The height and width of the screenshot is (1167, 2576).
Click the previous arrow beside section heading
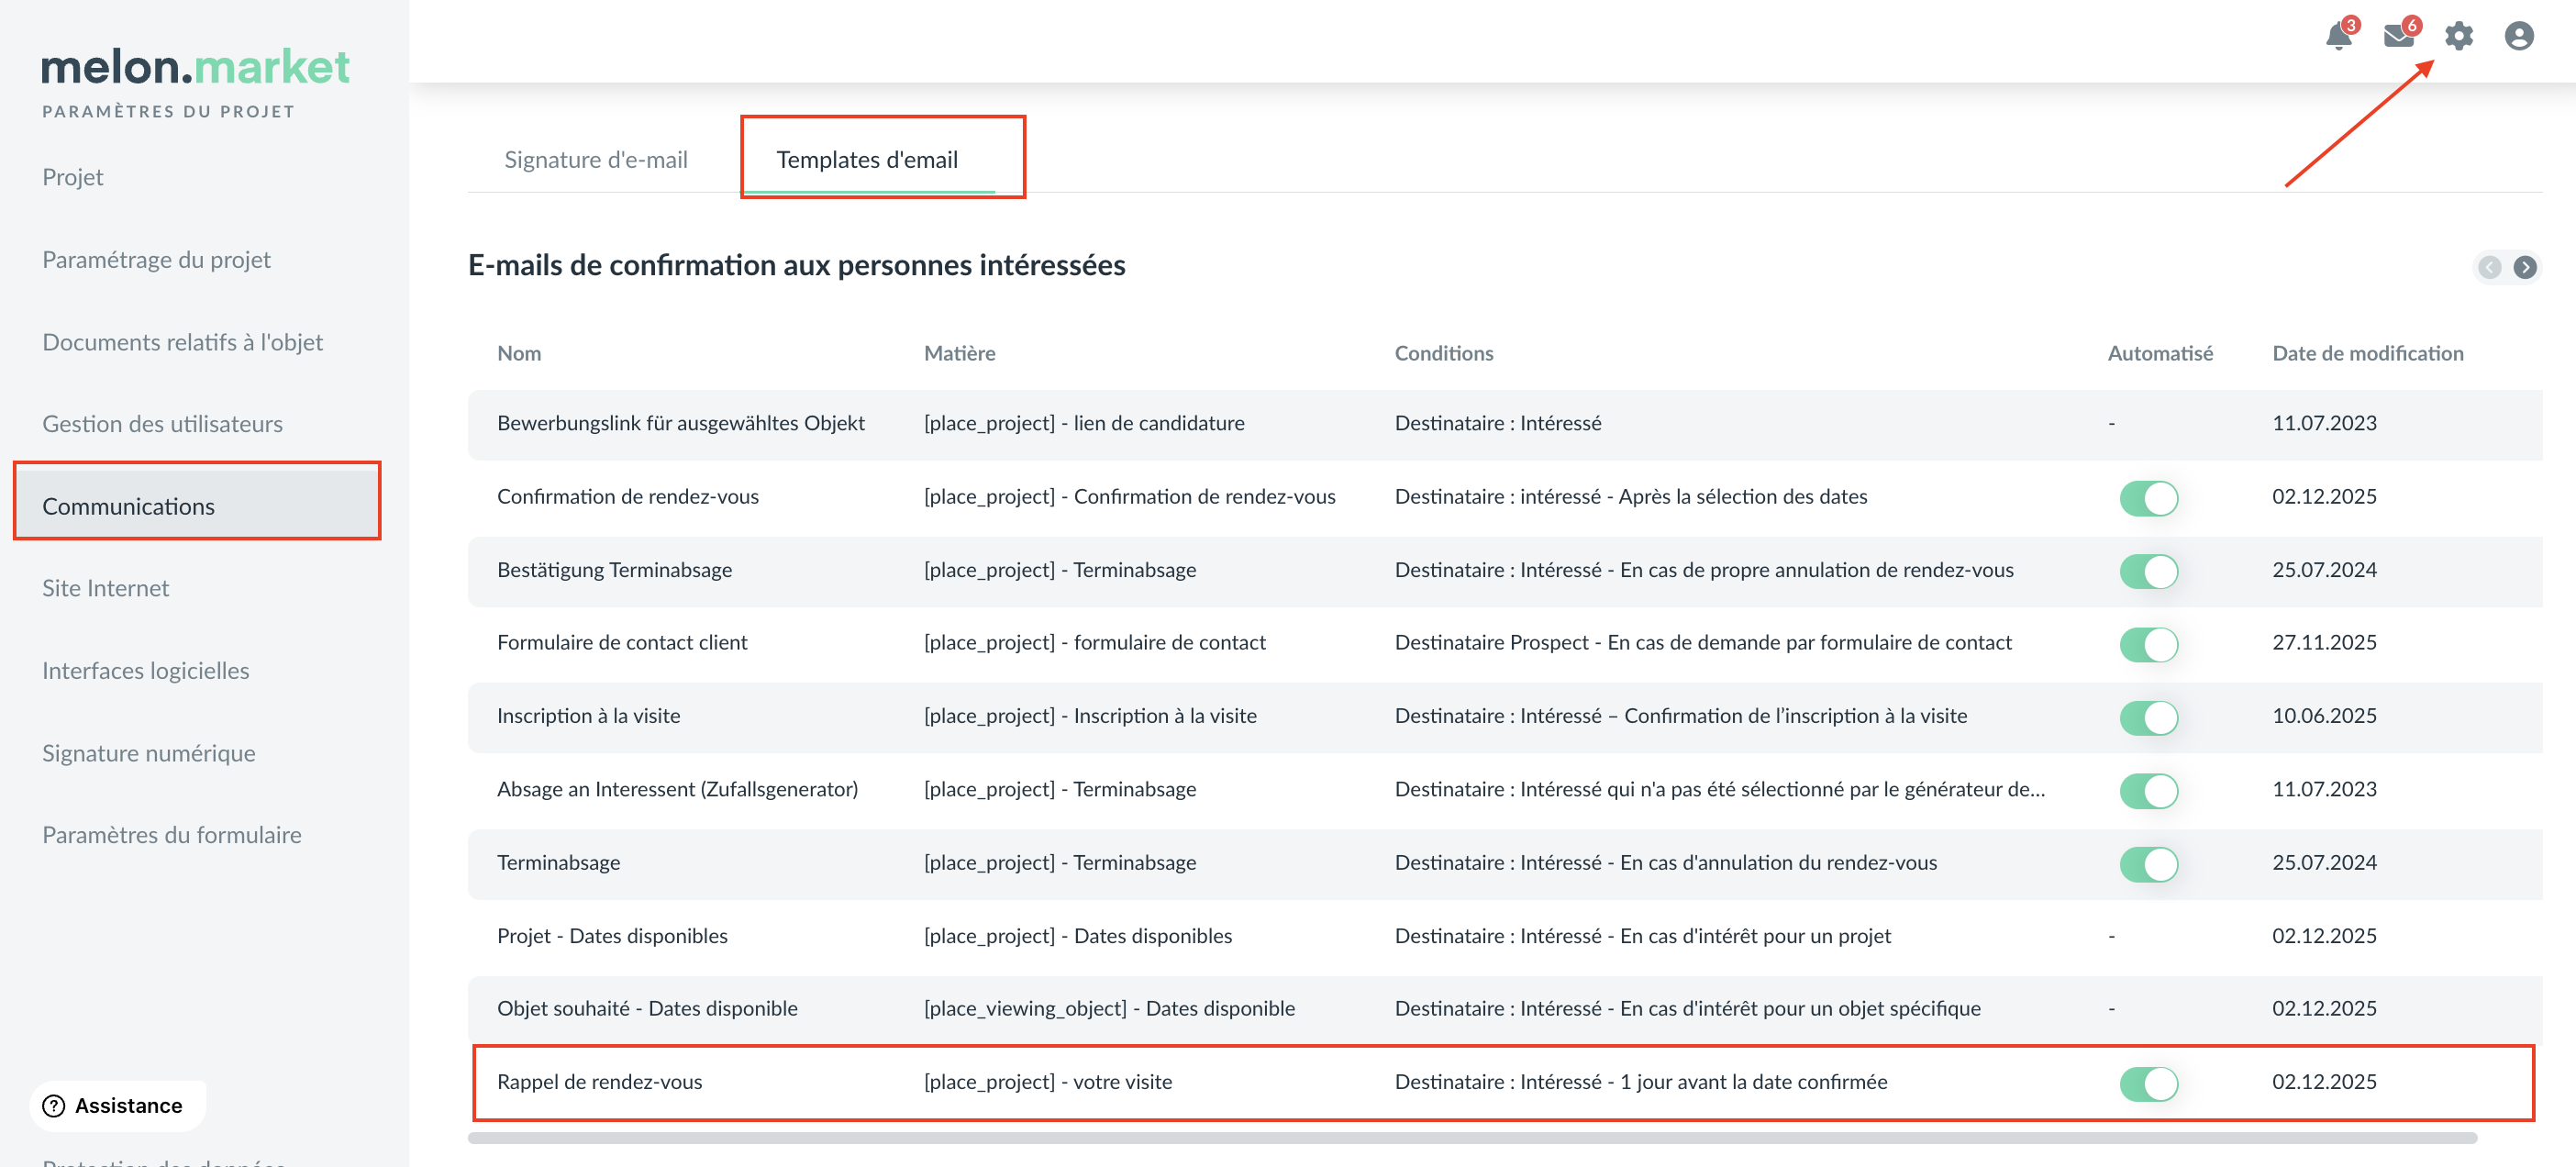point(2490,267)
